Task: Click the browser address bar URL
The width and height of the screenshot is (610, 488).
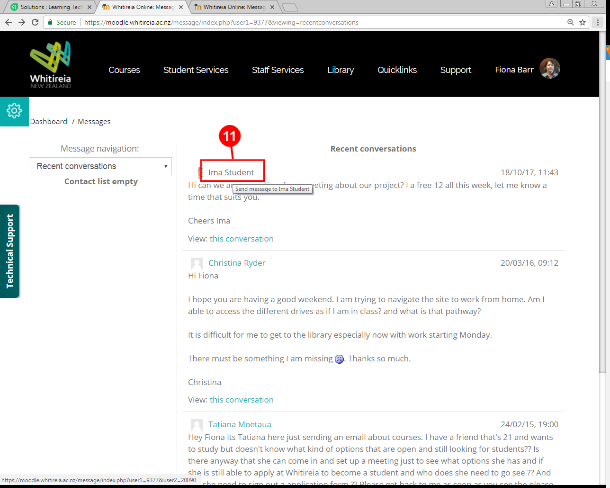Action: click(221, 23)
